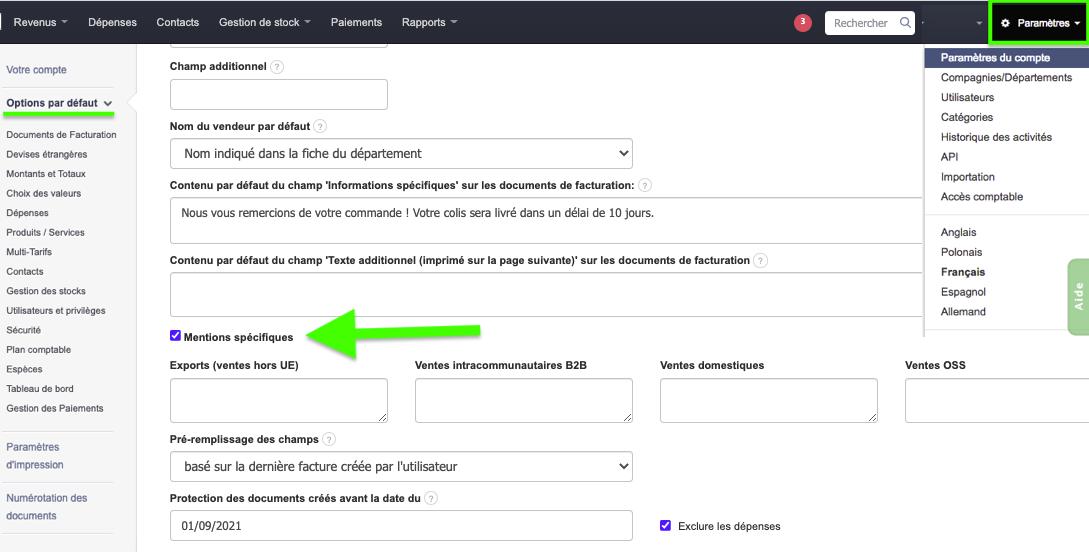
Task: Select Importation menu entry
Action: point(967,177)
